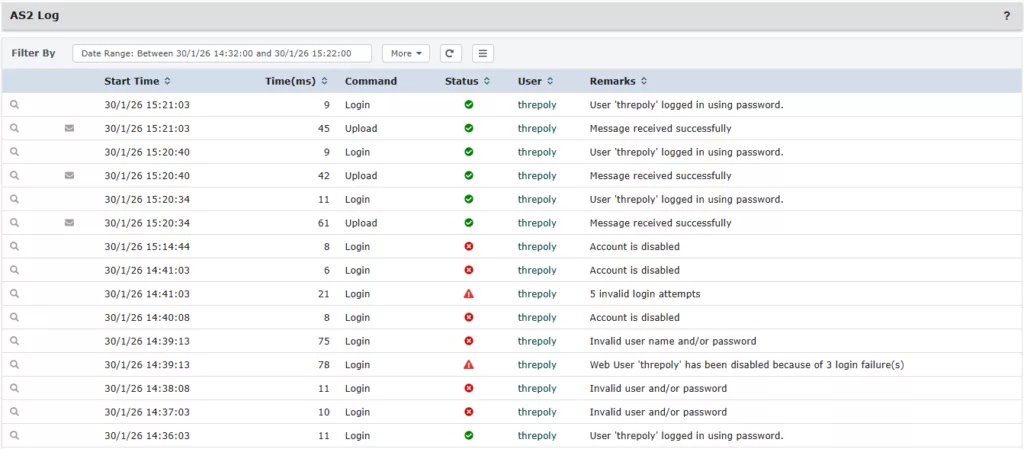Expand the More filter dropdown
This screenshot has height=449, width=1024.
406,54
